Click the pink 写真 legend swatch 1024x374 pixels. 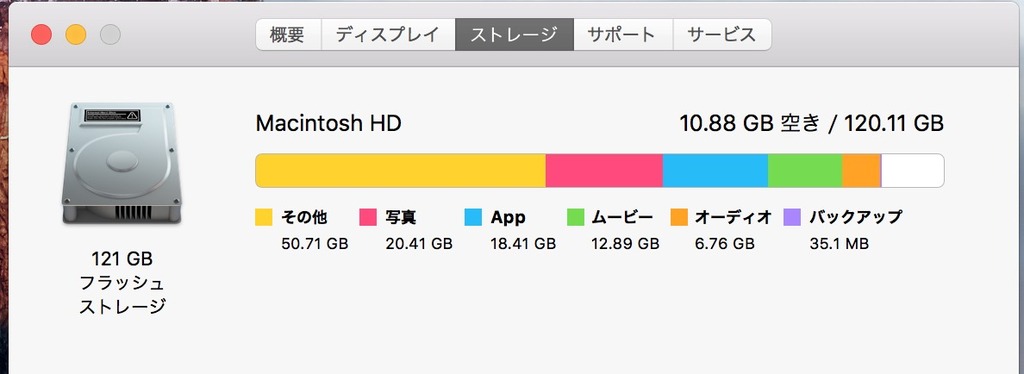pyautogui.click(x=368, y=217)
